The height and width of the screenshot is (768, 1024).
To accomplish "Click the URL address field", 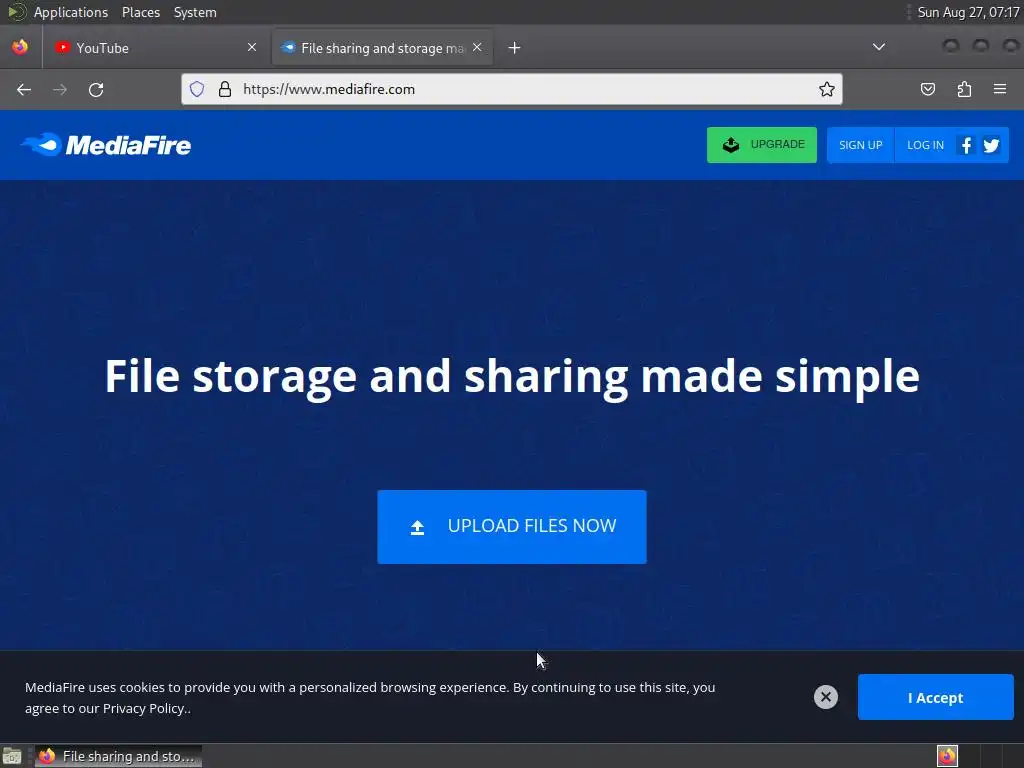I will [x=512, y=89].
